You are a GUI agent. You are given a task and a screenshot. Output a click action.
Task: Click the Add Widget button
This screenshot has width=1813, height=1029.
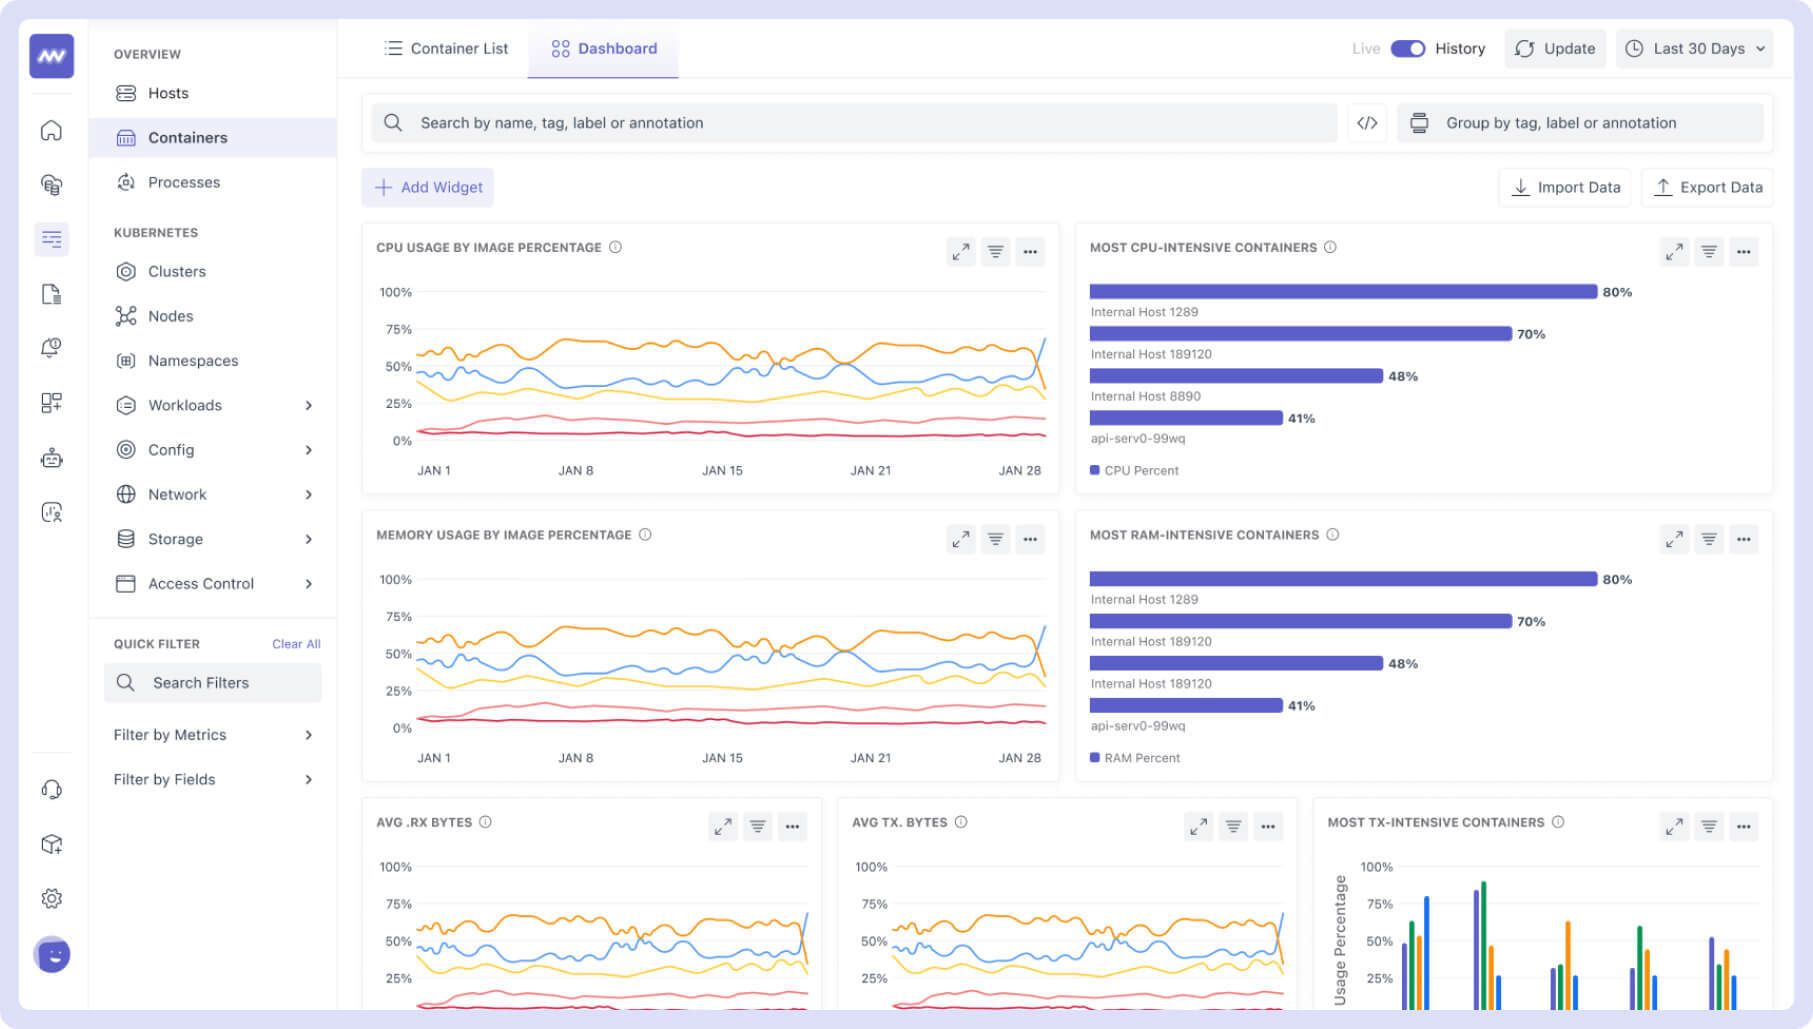point(427,187)
